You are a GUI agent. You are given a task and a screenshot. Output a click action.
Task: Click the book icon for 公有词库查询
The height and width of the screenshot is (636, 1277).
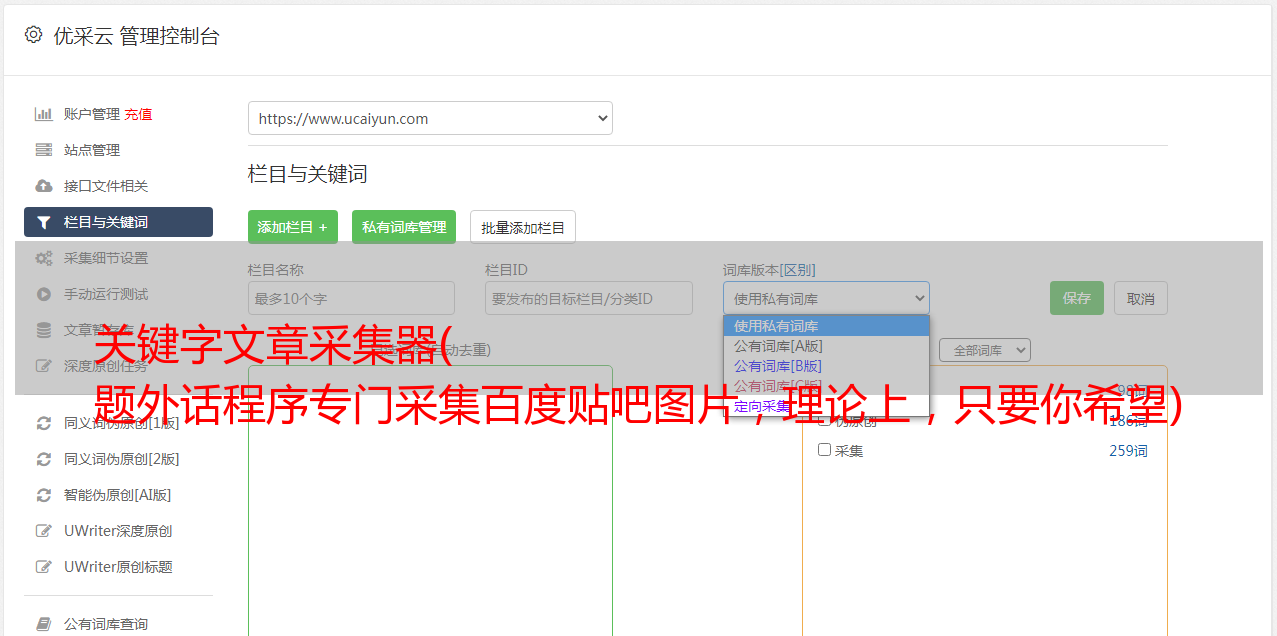point(43,624)
